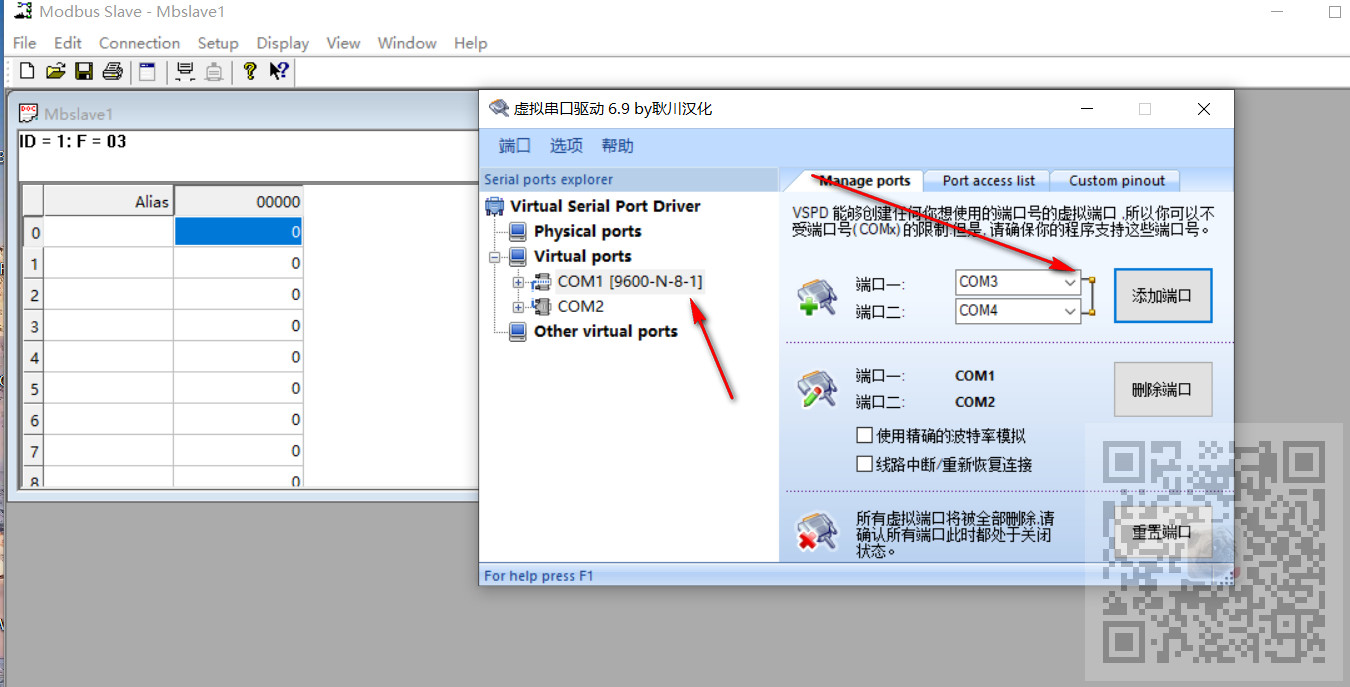The image size is (1350, 687).
Task: Click the context help arrow-question icon
Action: [x=279, y=71]
